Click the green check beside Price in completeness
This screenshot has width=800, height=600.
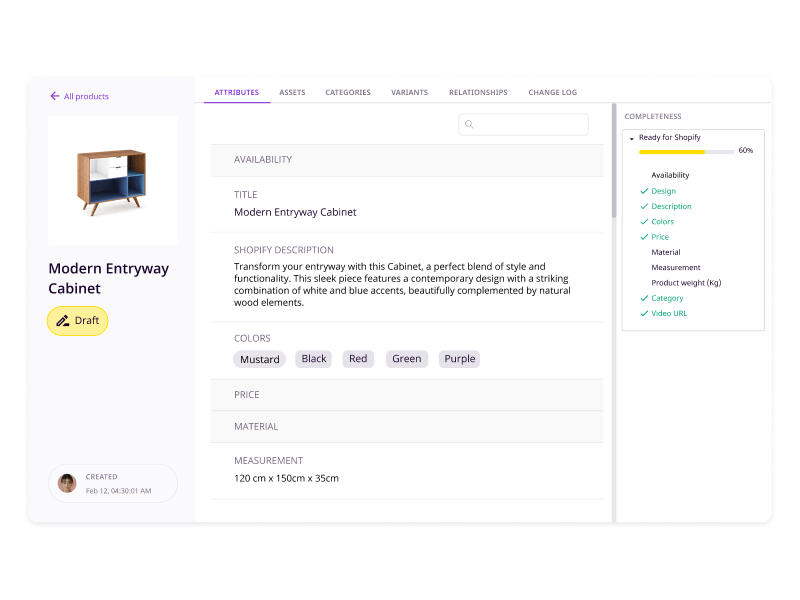(645, 237)
